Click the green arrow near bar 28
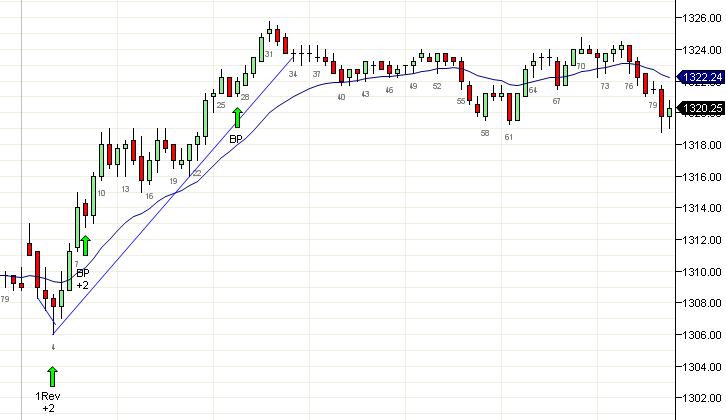 [x=237, y=118]
